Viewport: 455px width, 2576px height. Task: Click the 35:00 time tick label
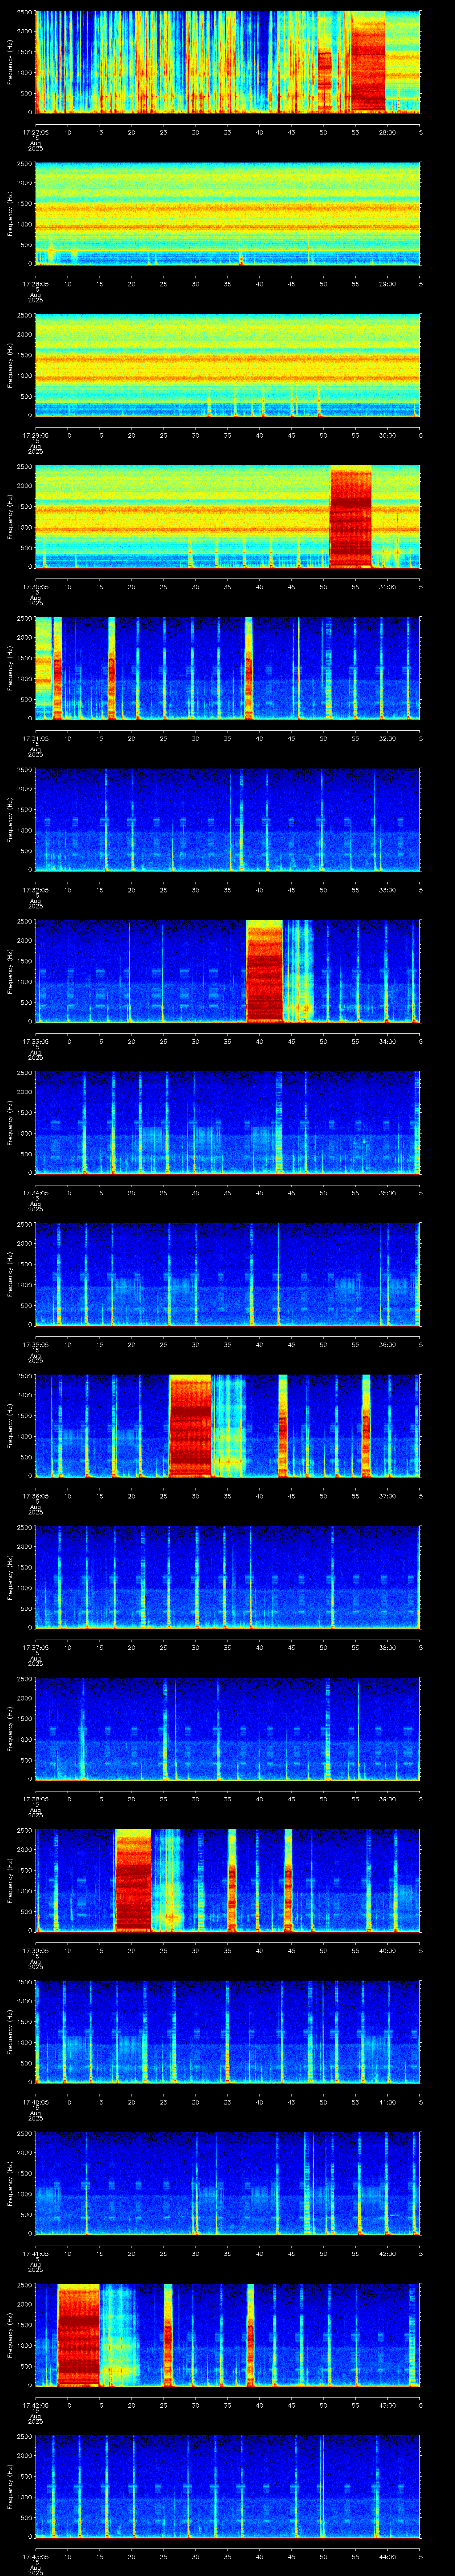(387, 1192)
